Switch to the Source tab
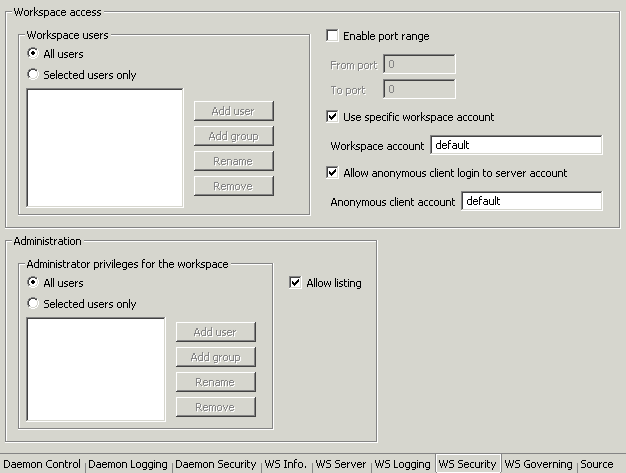 click(x=597, y=464)
